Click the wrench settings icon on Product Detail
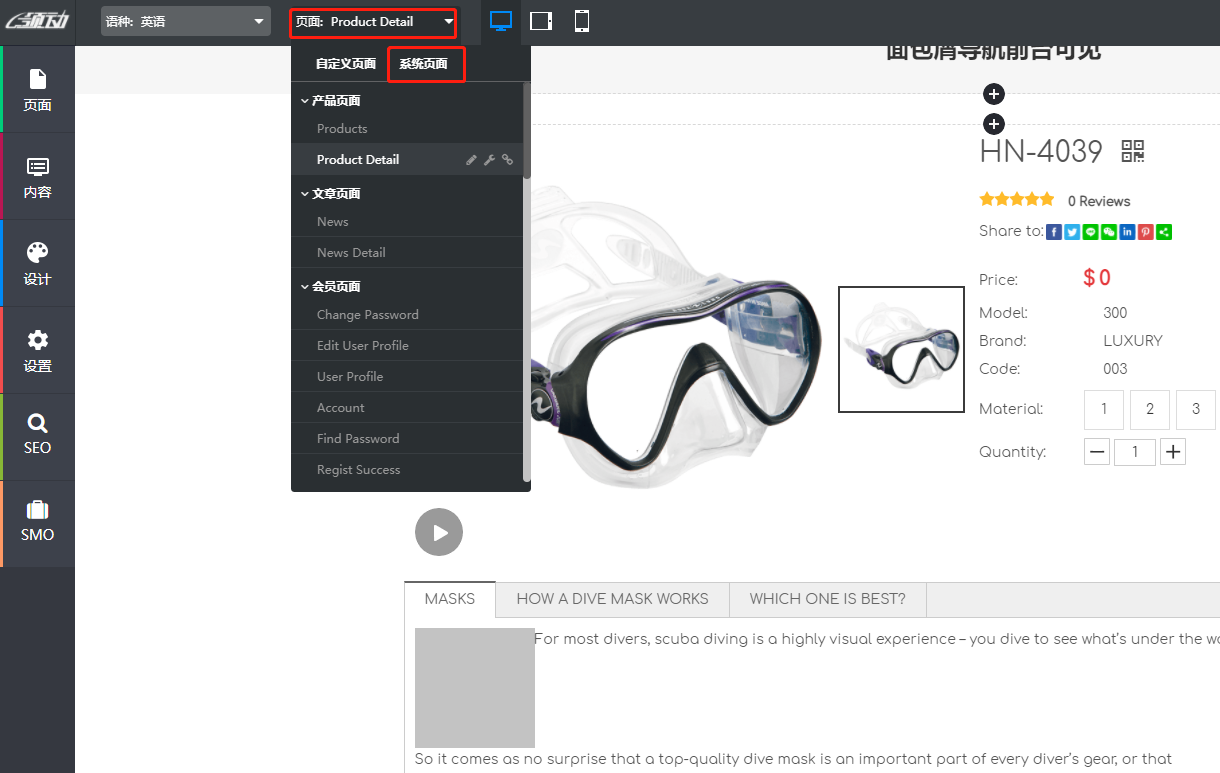The height and width of the screenshot is (773, 1220). click(x=489, y=159)
